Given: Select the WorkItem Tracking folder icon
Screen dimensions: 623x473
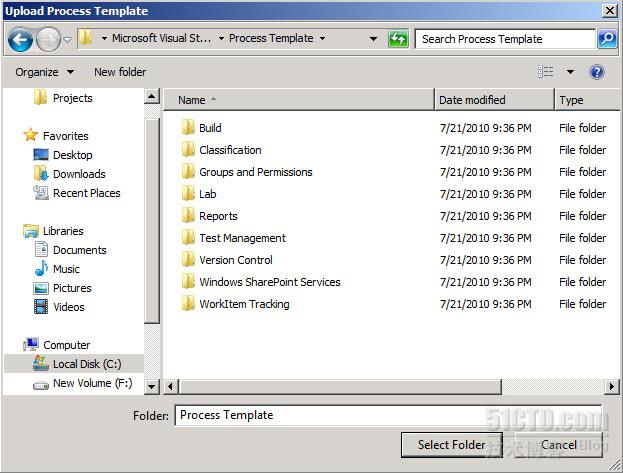Looking at the screenshot, I should click(188, 304).
